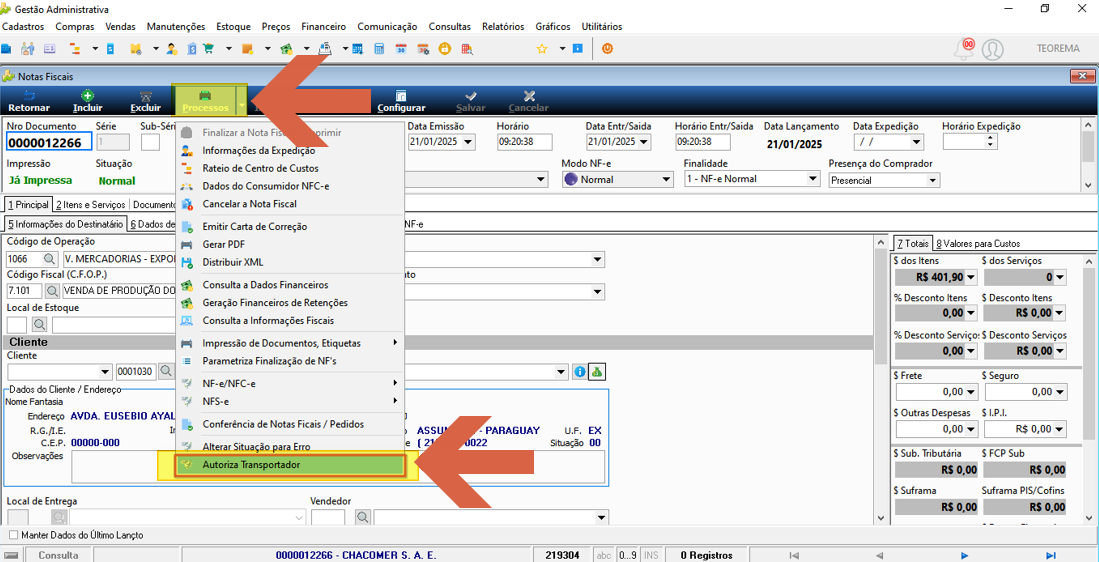Open the Autoriza Transportador menu entry
Image resolution: width=1099 pixels, height=562 pixels.
[x=290, y=465]
